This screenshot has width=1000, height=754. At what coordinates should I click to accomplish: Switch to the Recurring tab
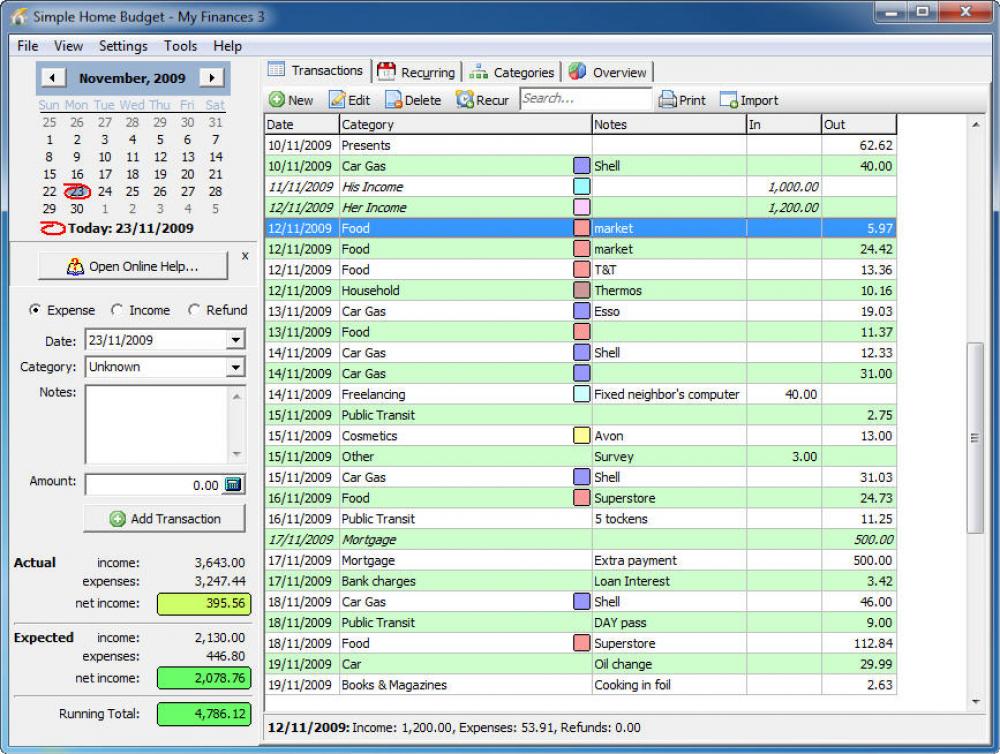coord(417,71)
